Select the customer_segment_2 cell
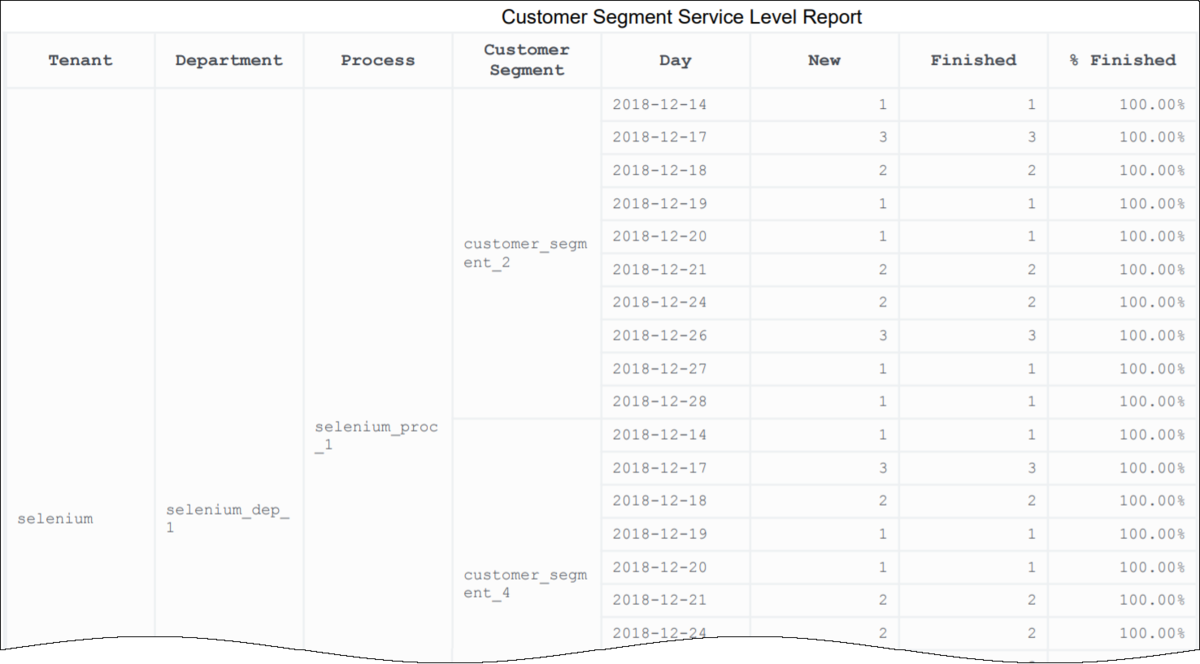Screen dimensions: 1200x664 tap(527, 253)
